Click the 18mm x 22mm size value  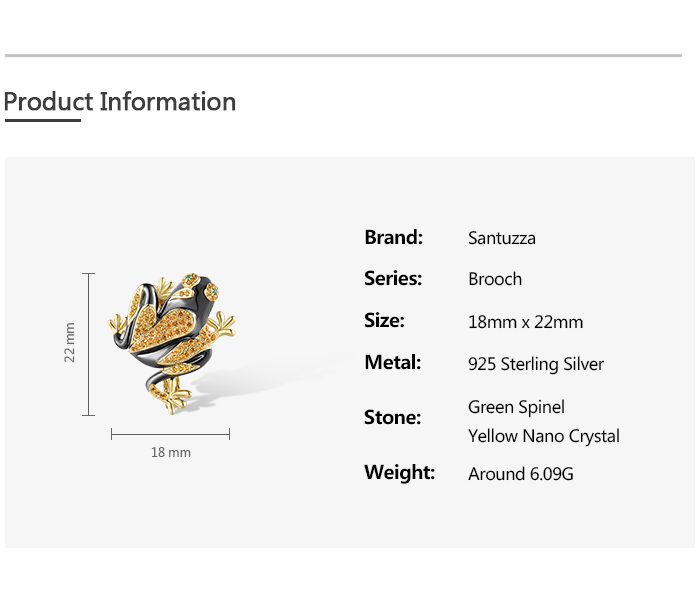[x=525, y=322]
